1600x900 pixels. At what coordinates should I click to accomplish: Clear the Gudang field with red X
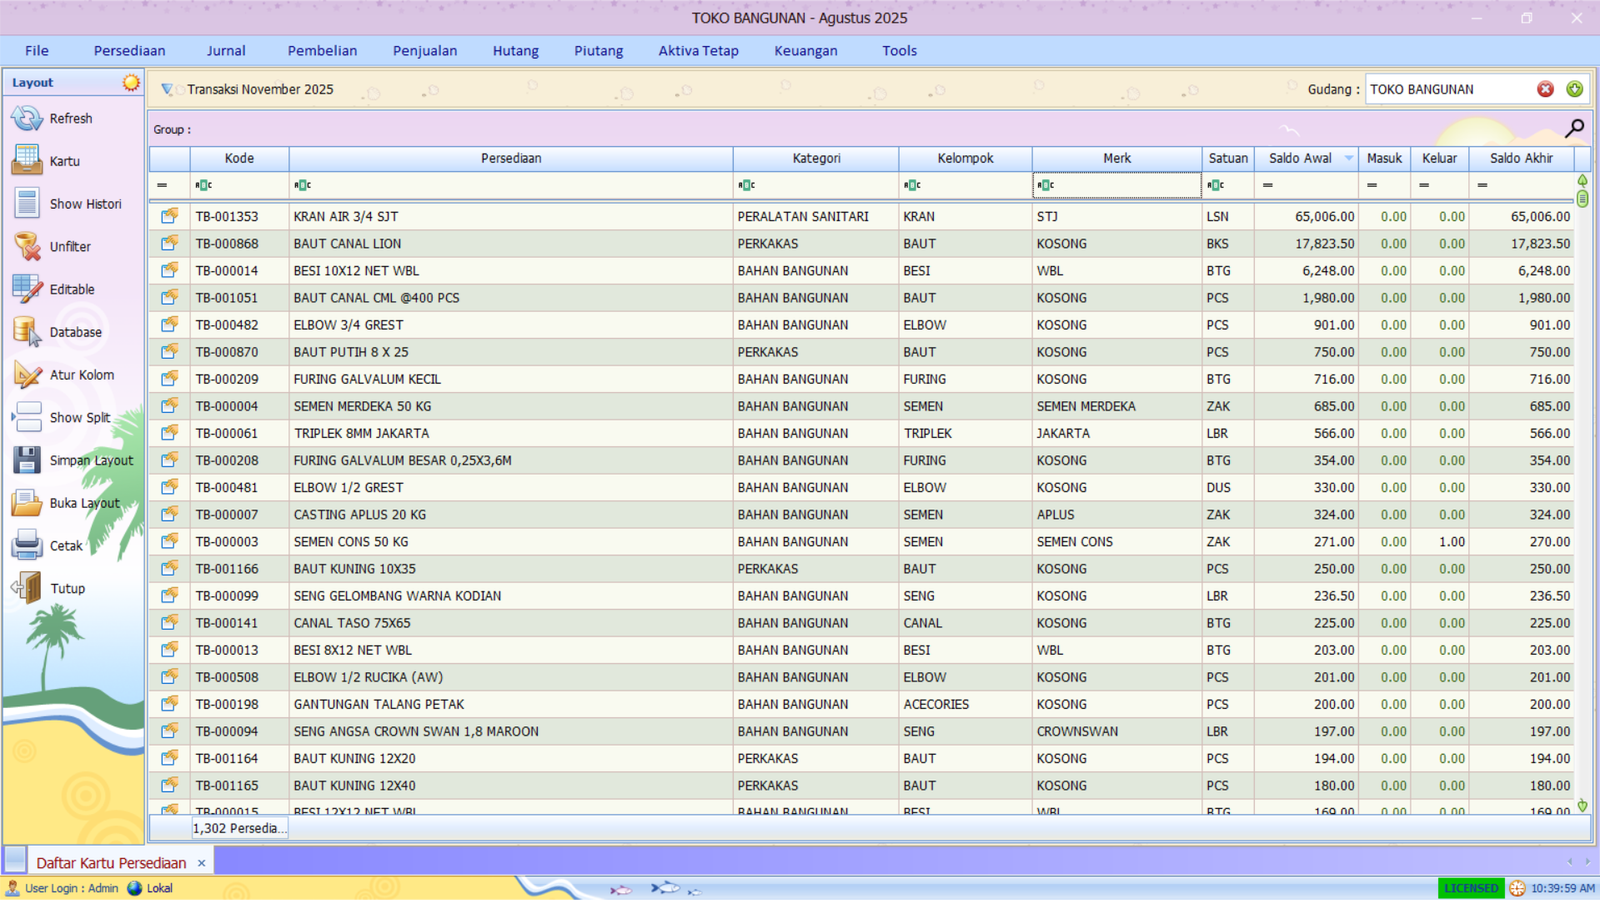1545,89
